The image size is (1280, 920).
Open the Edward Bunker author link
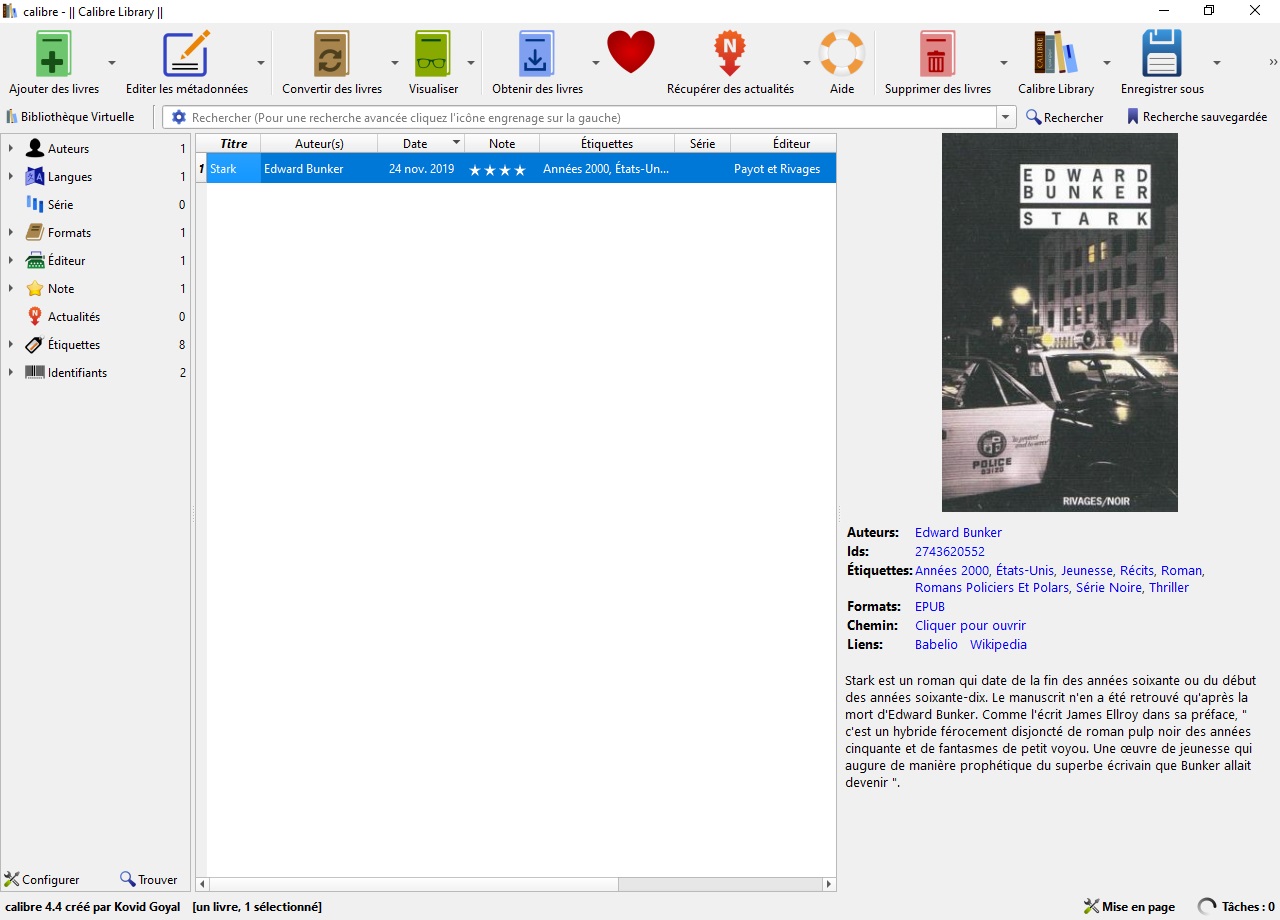pyautogui.click(x=958, y=533)
